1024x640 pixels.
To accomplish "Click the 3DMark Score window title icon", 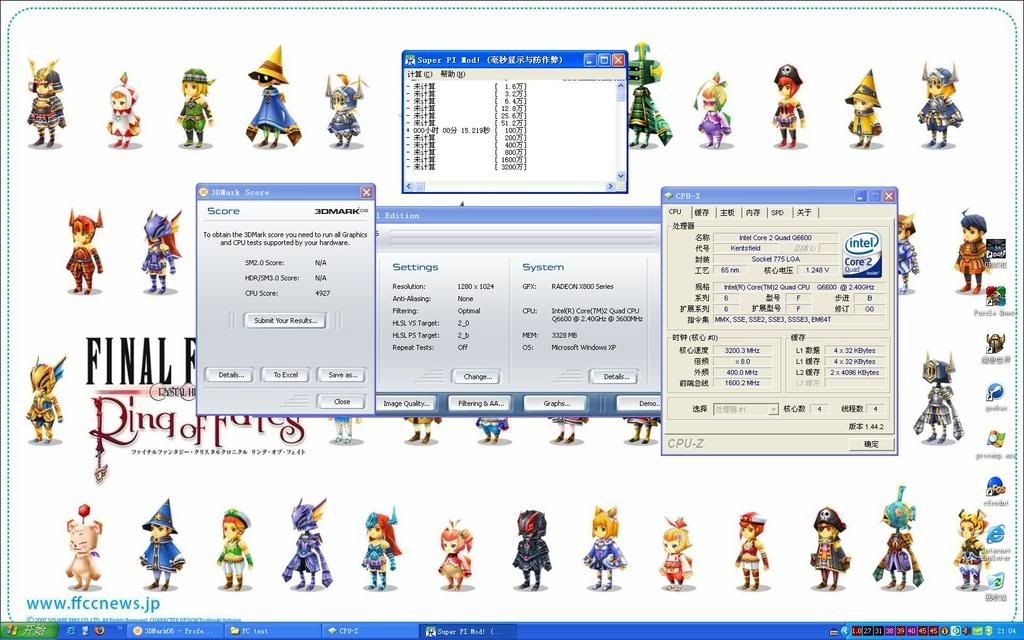I will tap(204, 192).
